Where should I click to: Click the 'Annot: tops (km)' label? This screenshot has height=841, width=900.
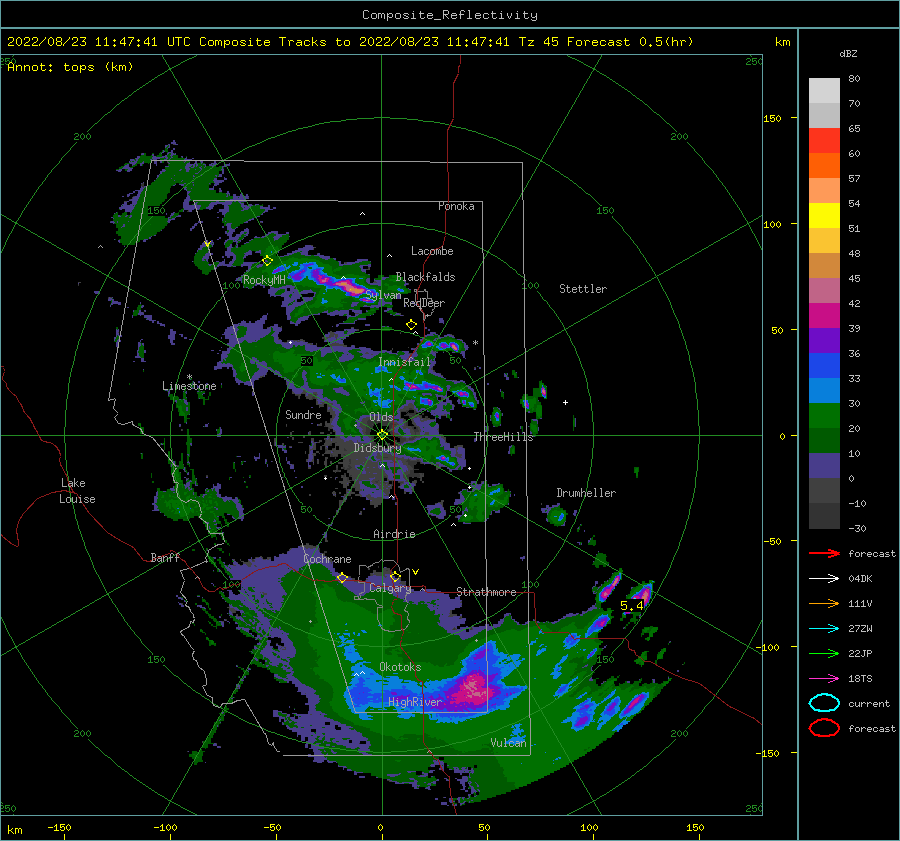click(x=70, y=67)
